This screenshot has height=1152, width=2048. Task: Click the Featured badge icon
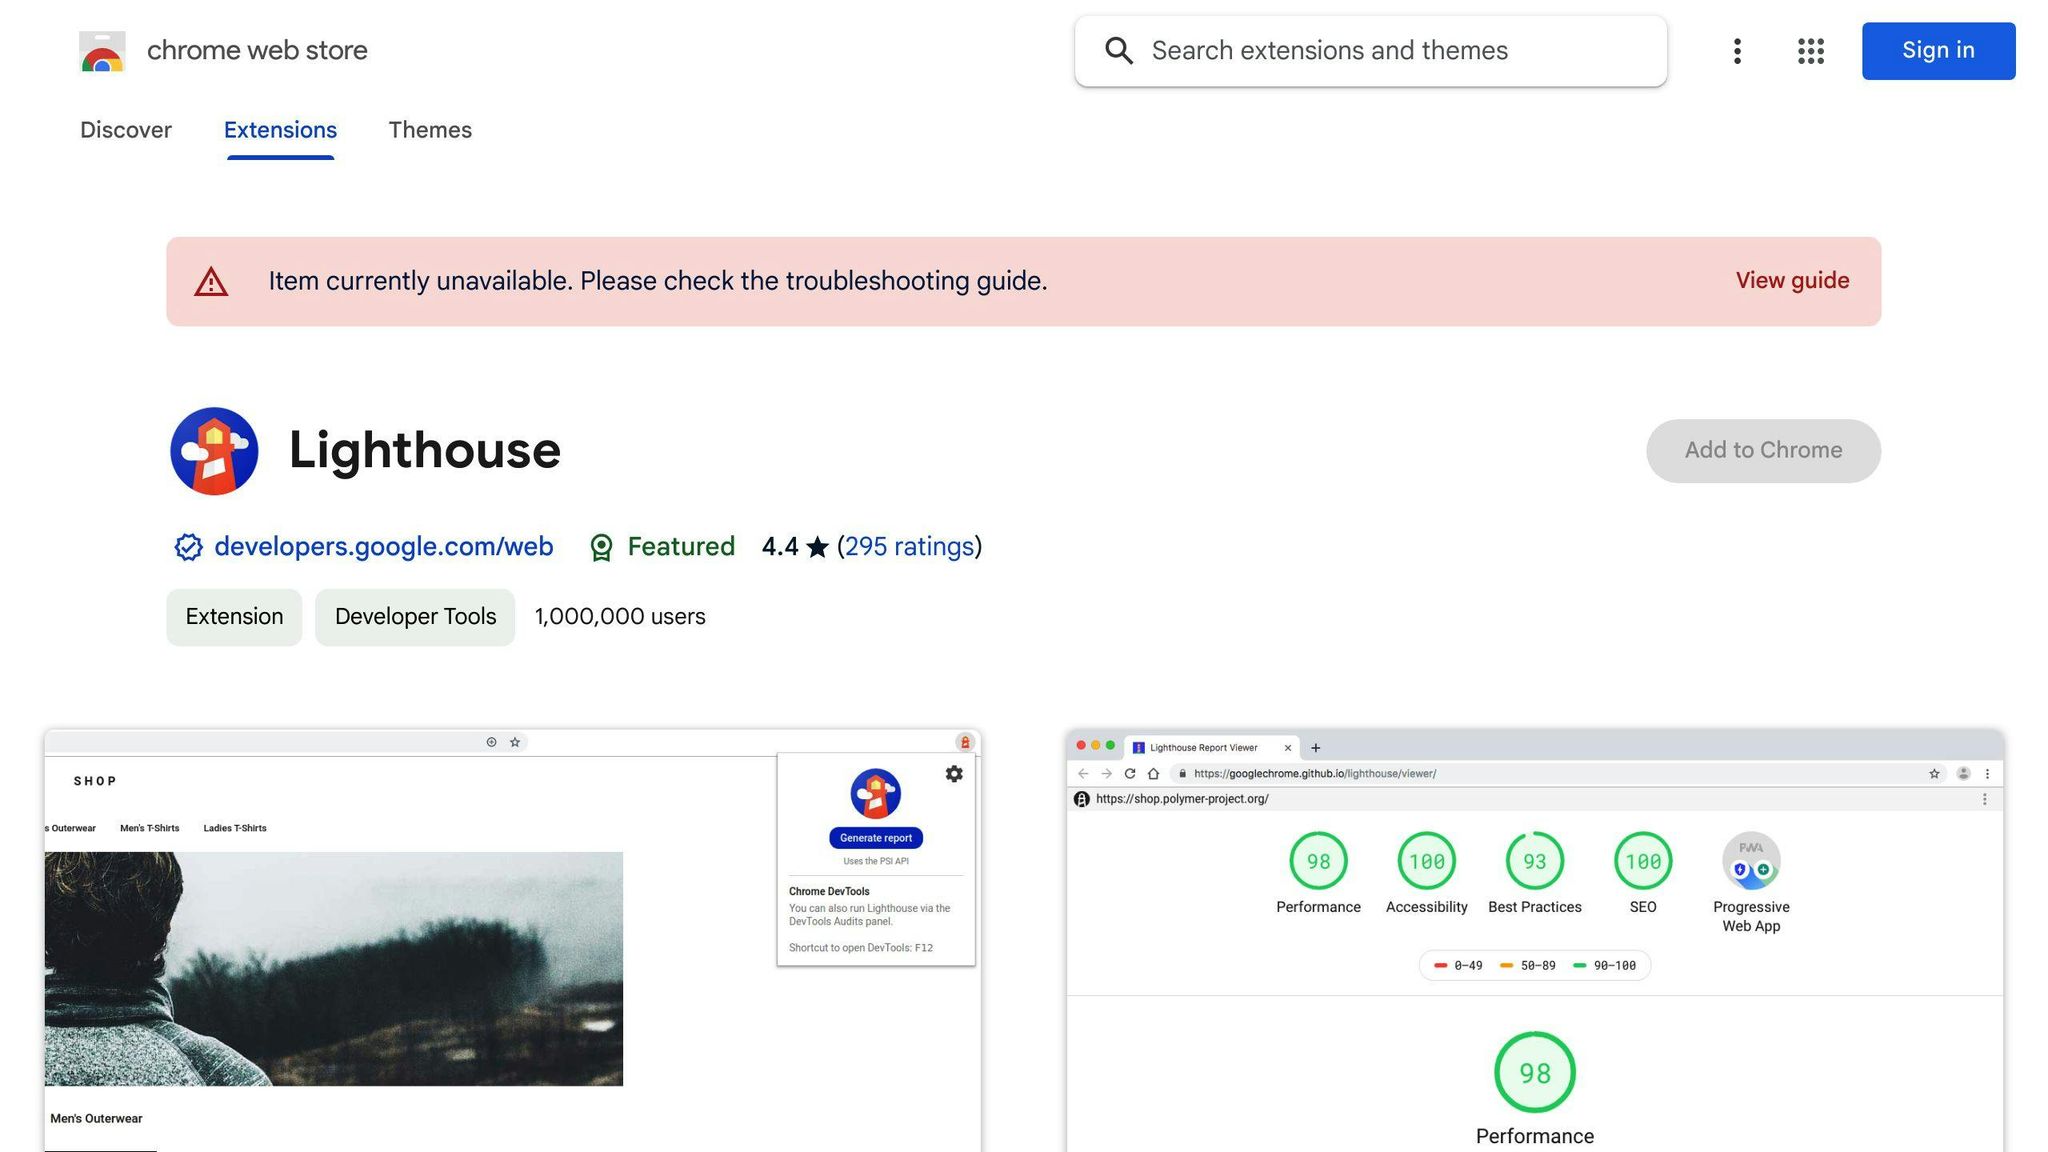click(x=601, y=547)
